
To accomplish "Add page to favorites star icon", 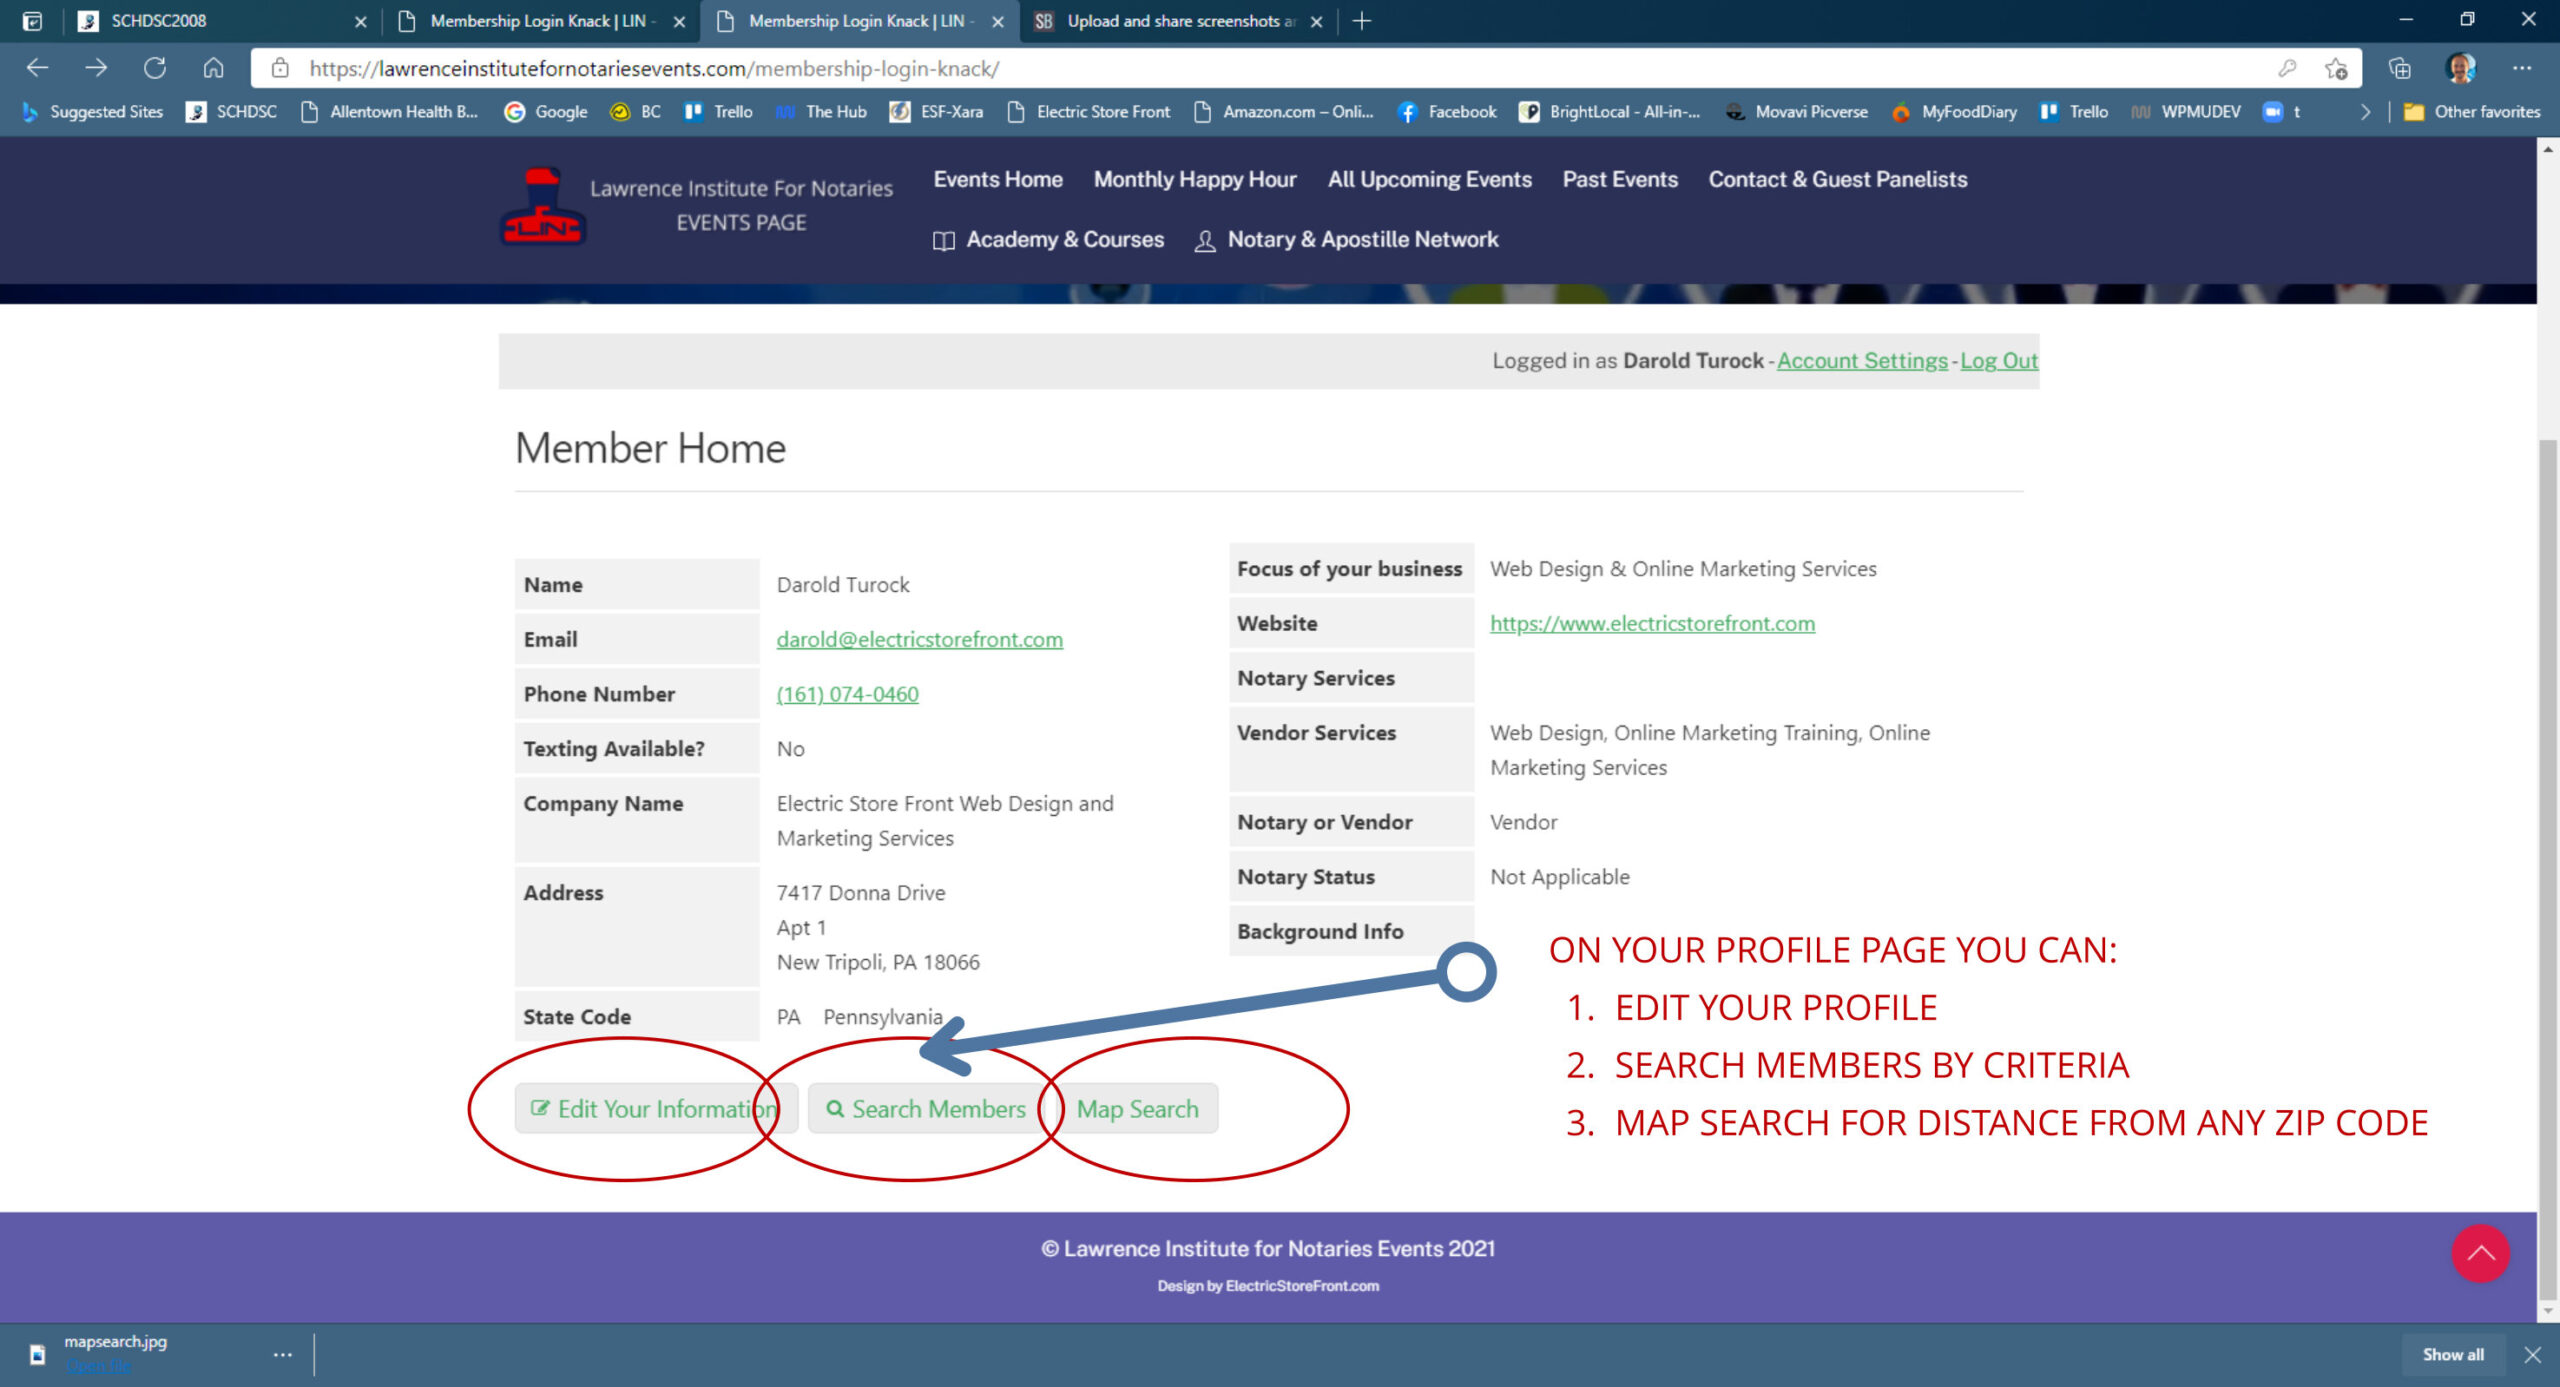I will 2336,68.
